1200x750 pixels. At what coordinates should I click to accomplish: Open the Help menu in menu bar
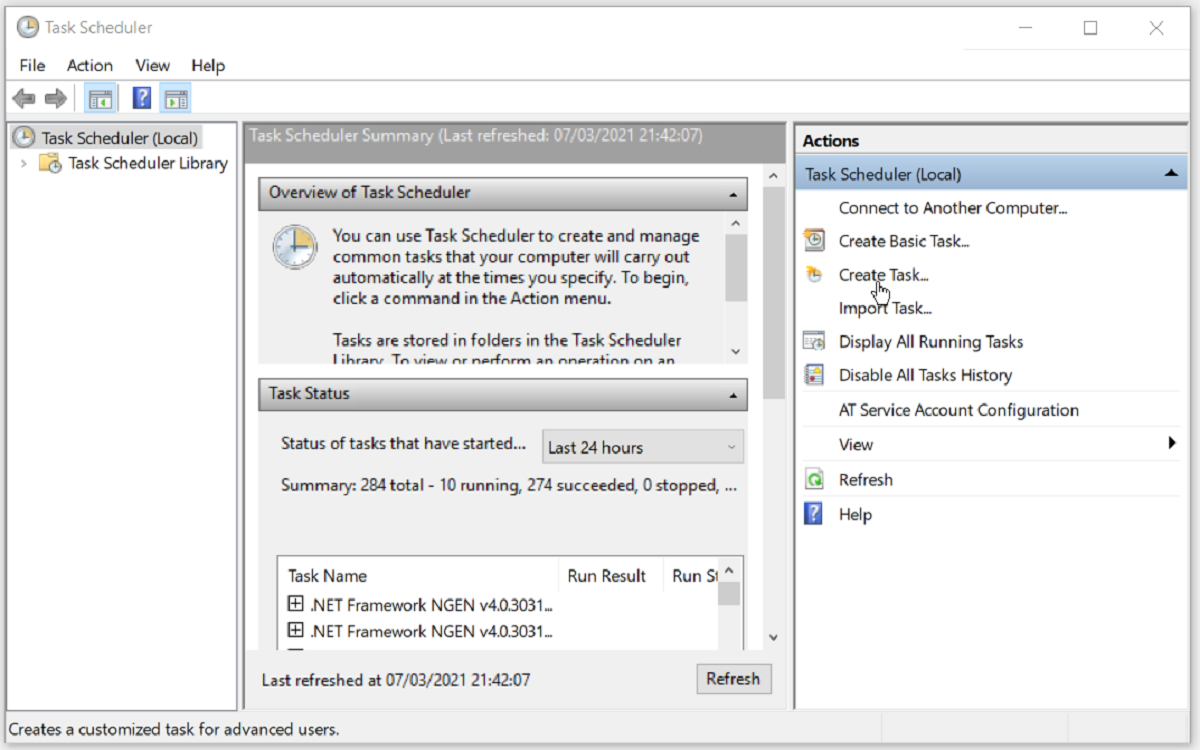pyautogui.click(x=208, y=65)
